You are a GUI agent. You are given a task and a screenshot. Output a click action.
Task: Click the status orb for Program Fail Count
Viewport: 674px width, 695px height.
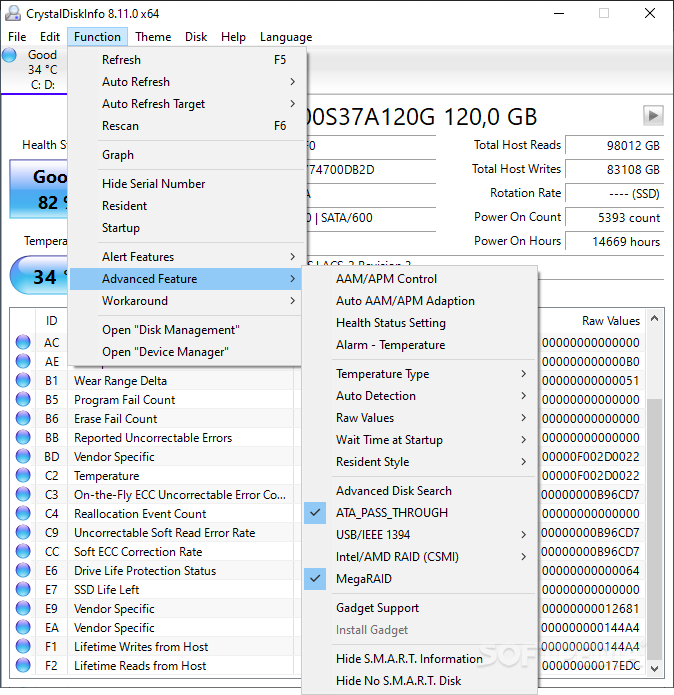(23, 399)
